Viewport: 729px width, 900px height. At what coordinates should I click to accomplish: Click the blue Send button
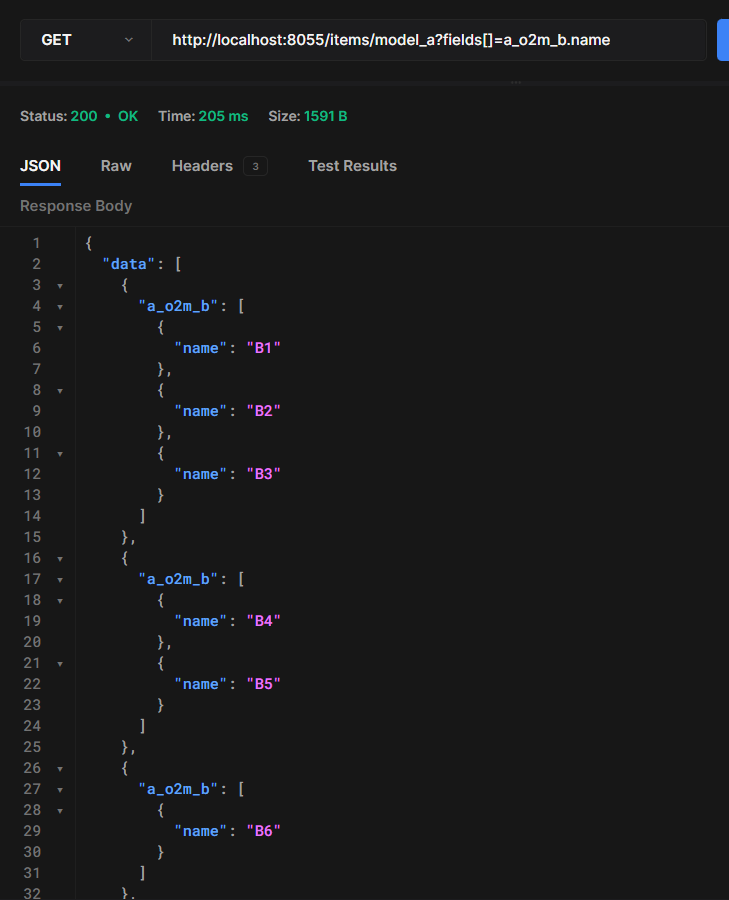(722, 39)
